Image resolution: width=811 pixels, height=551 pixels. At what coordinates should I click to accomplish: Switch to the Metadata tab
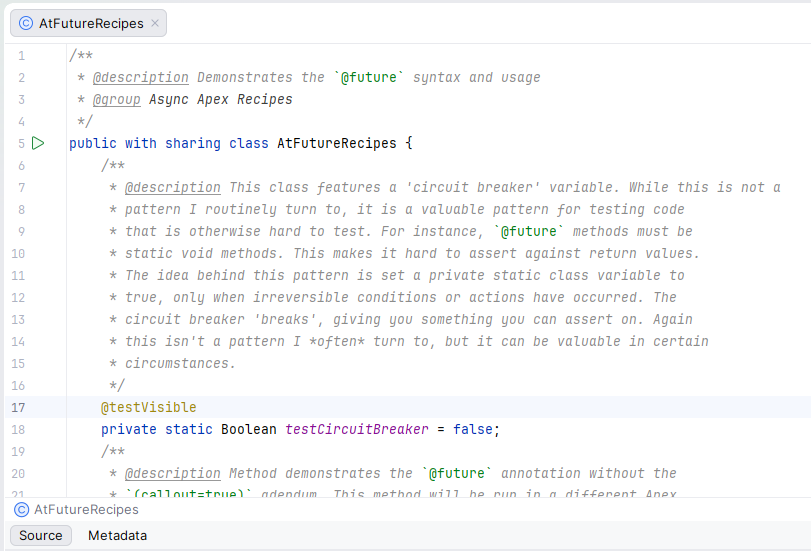117,535
